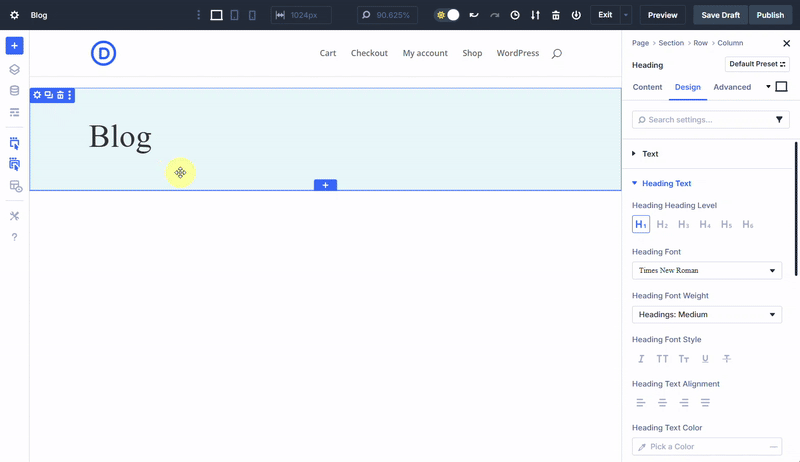Open the settings filter funnel icon

(779, 120)
